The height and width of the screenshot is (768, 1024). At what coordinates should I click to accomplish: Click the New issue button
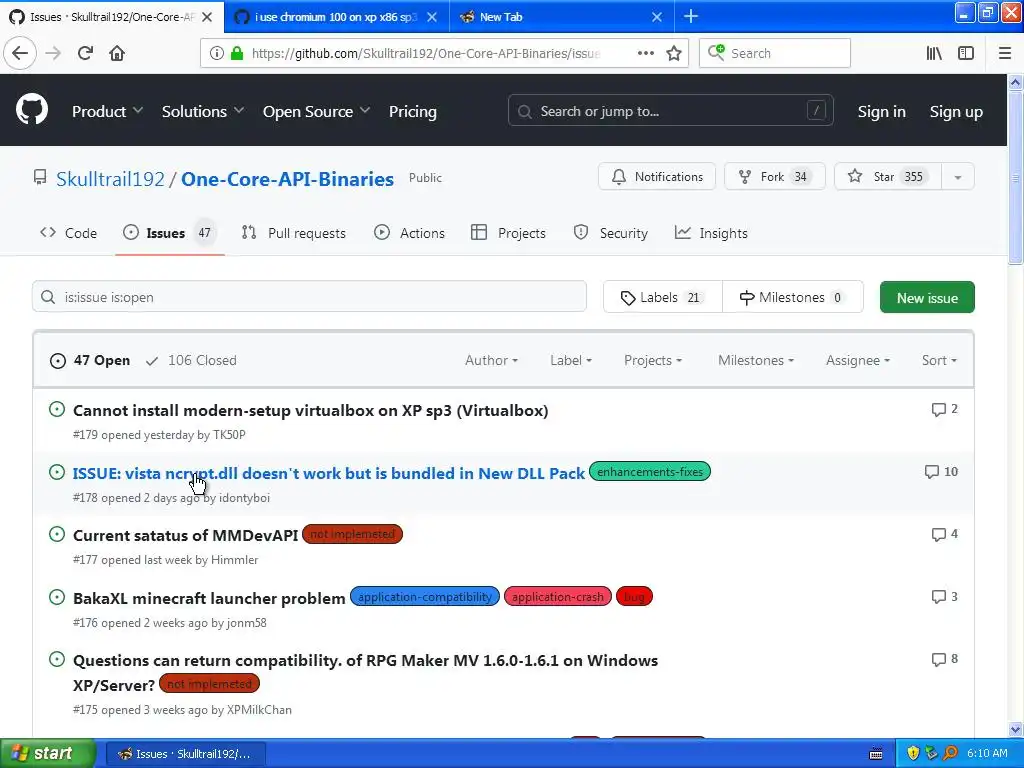(x=927, y=298)
